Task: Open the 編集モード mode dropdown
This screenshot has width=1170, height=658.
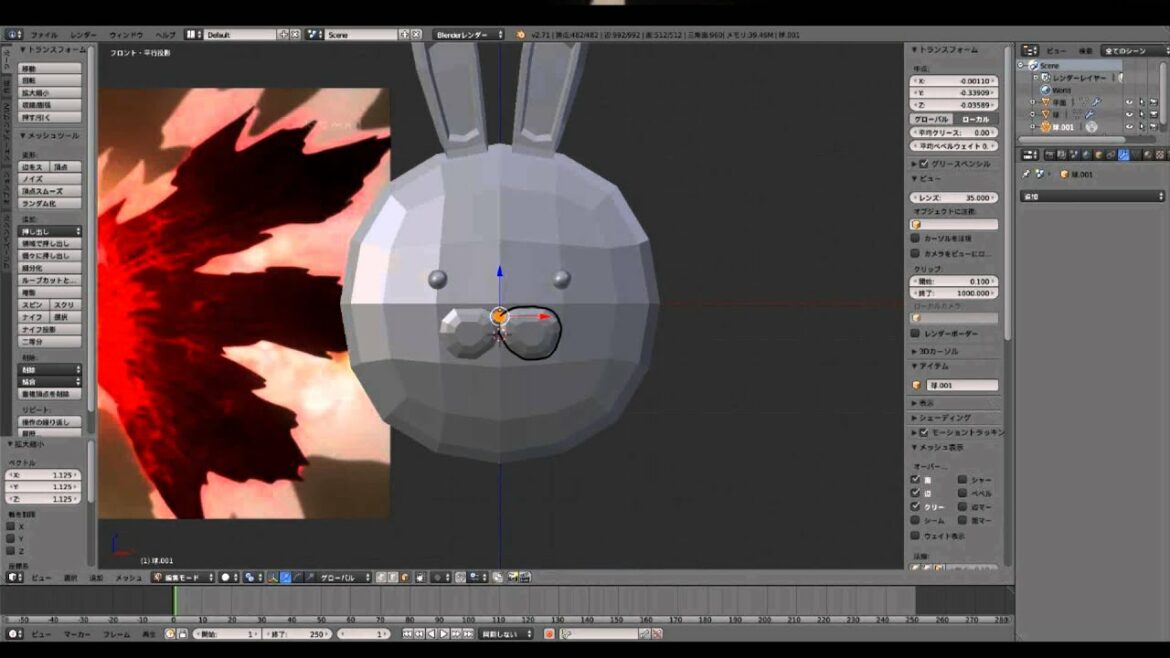Action: (183, 577)
